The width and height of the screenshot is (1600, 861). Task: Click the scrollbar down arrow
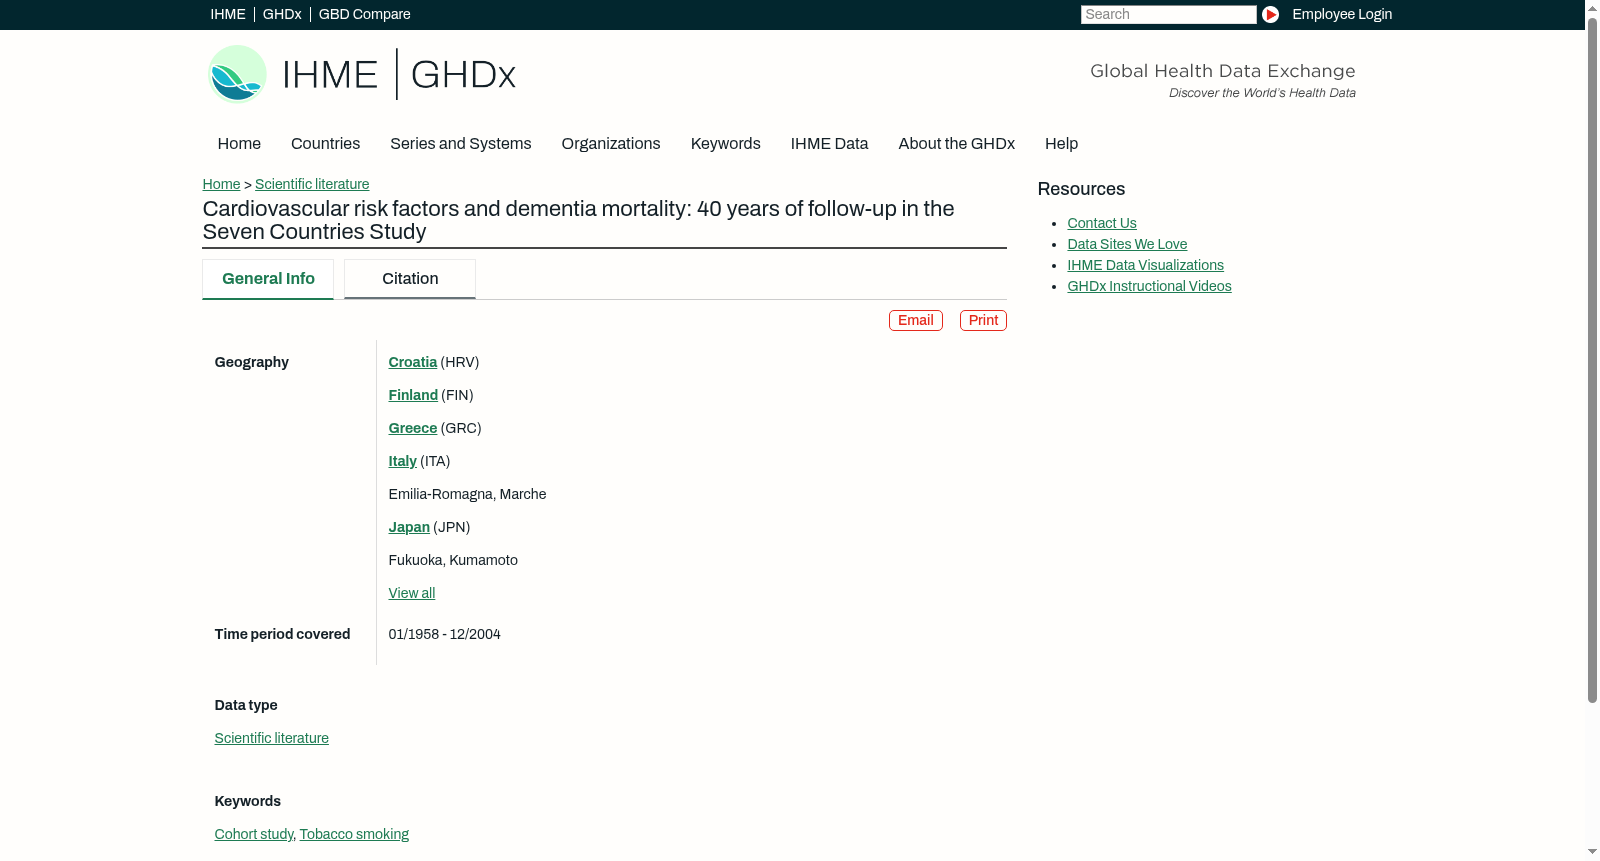tap(1592, 852)
